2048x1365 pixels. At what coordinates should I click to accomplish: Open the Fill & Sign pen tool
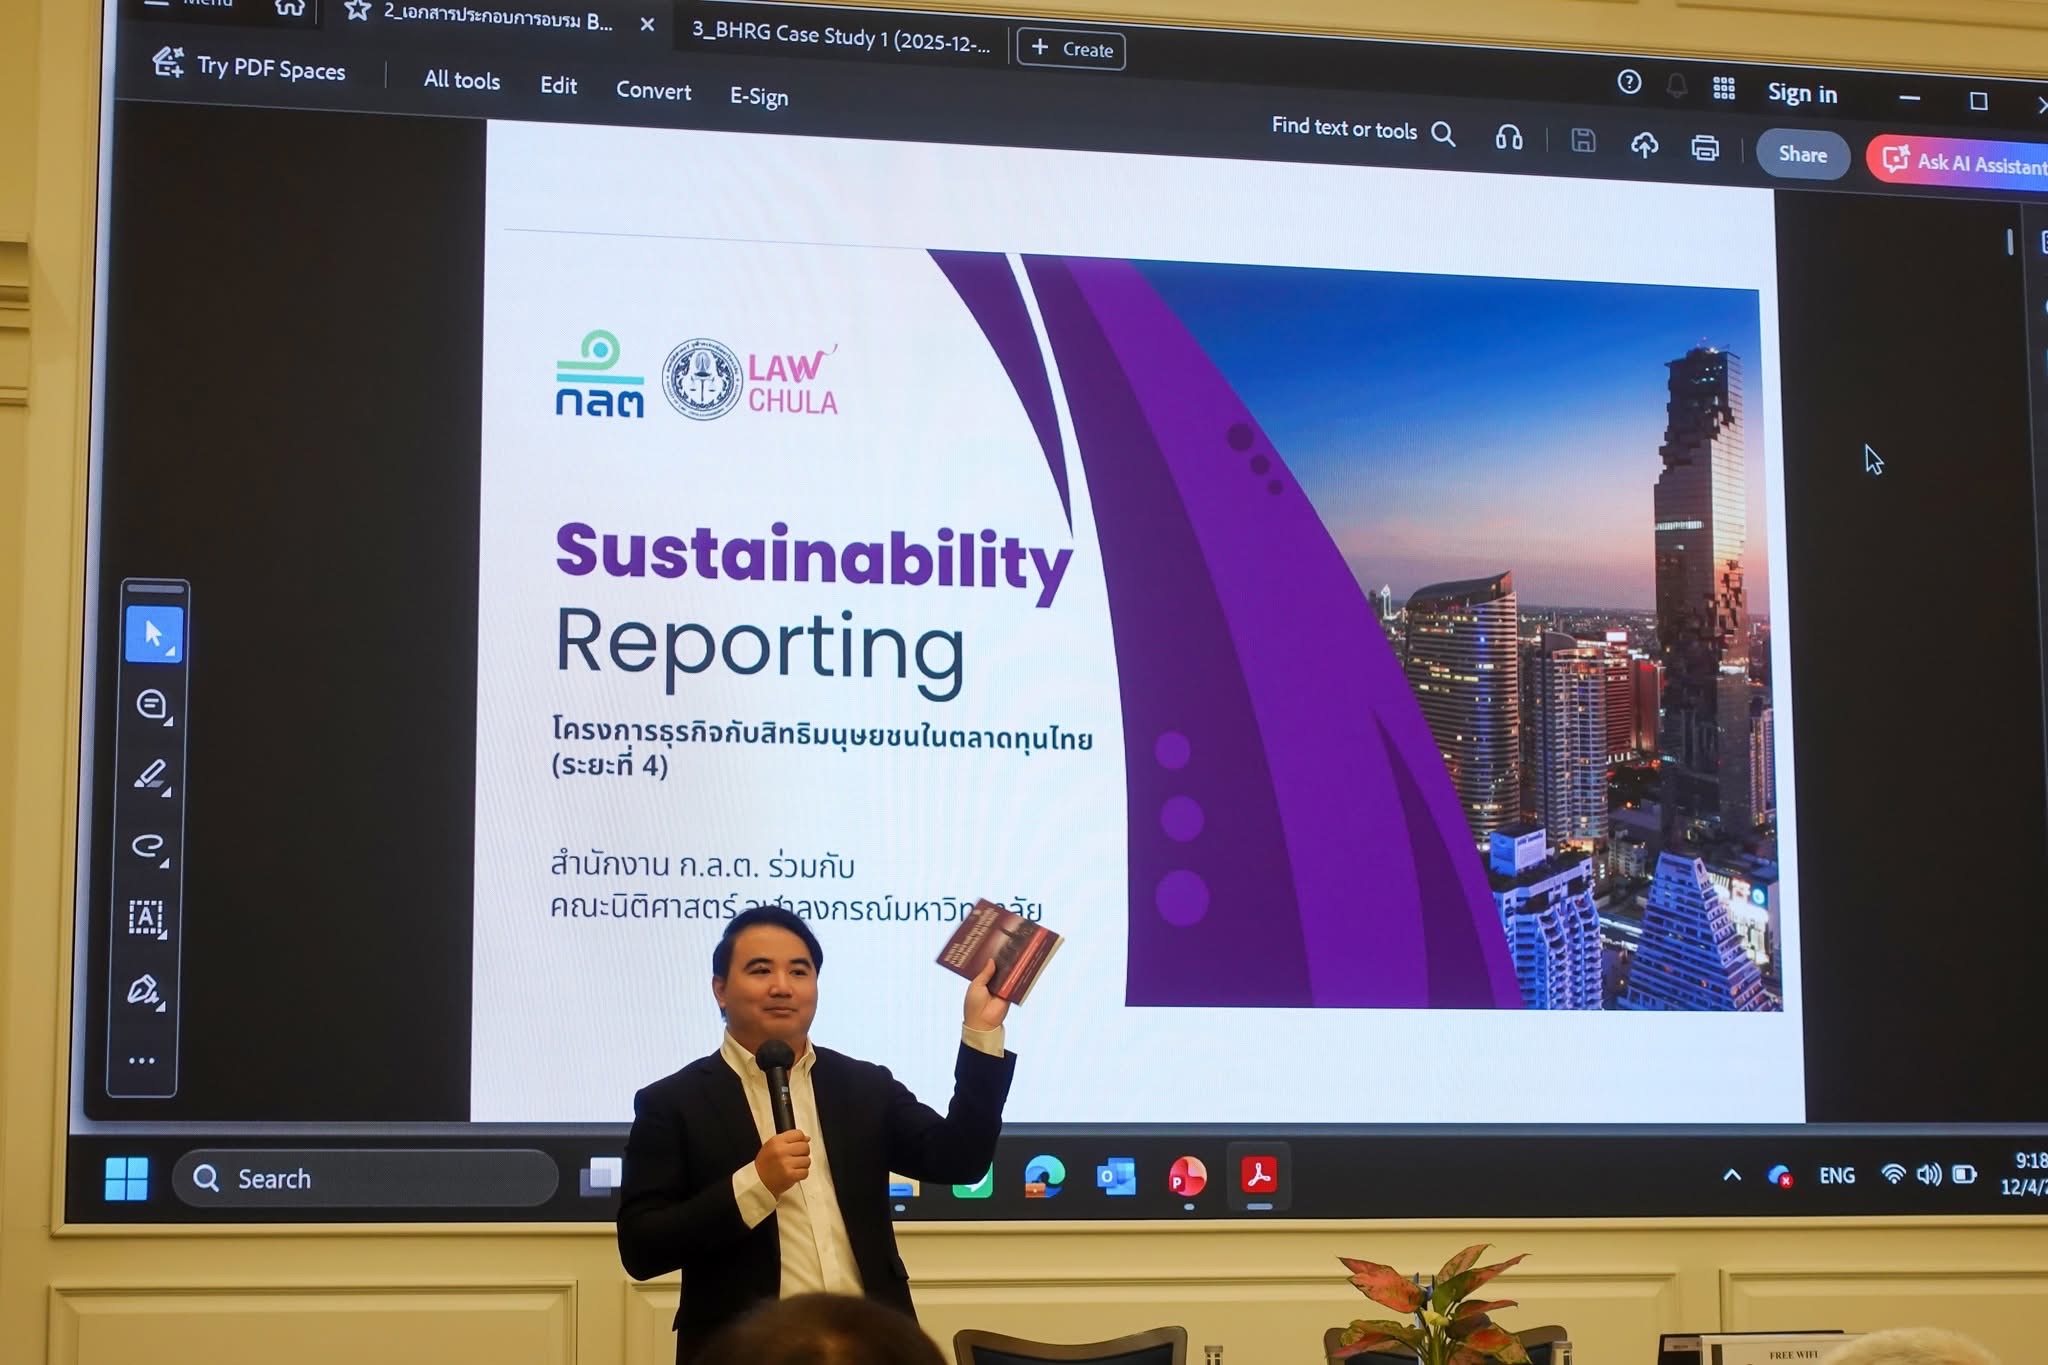tap(143, 990)
